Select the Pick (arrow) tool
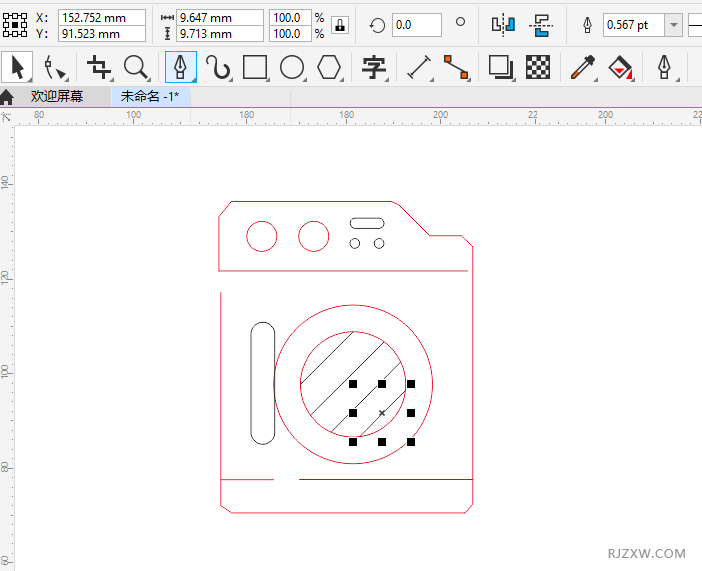 click(x=17, y=68)
